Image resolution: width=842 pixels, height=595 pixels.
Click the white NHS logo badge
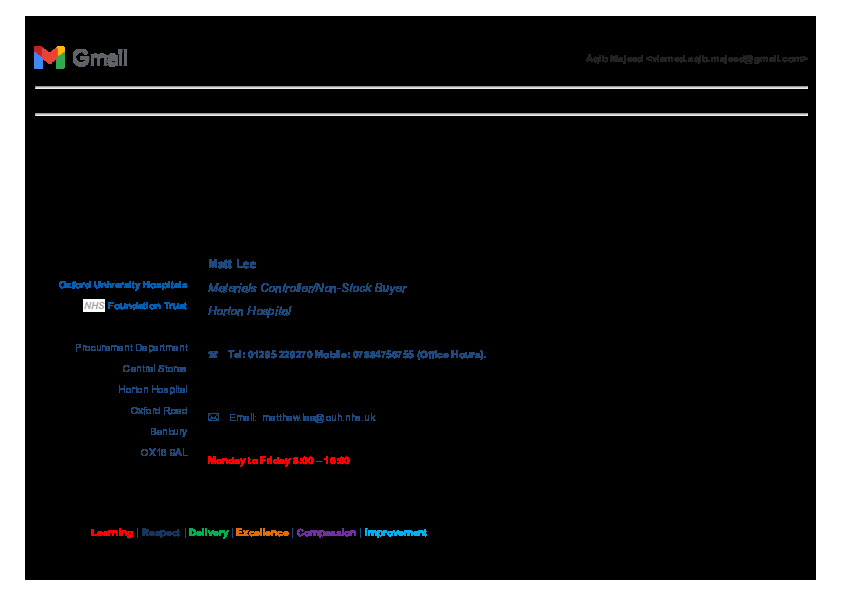click(94, 306)
